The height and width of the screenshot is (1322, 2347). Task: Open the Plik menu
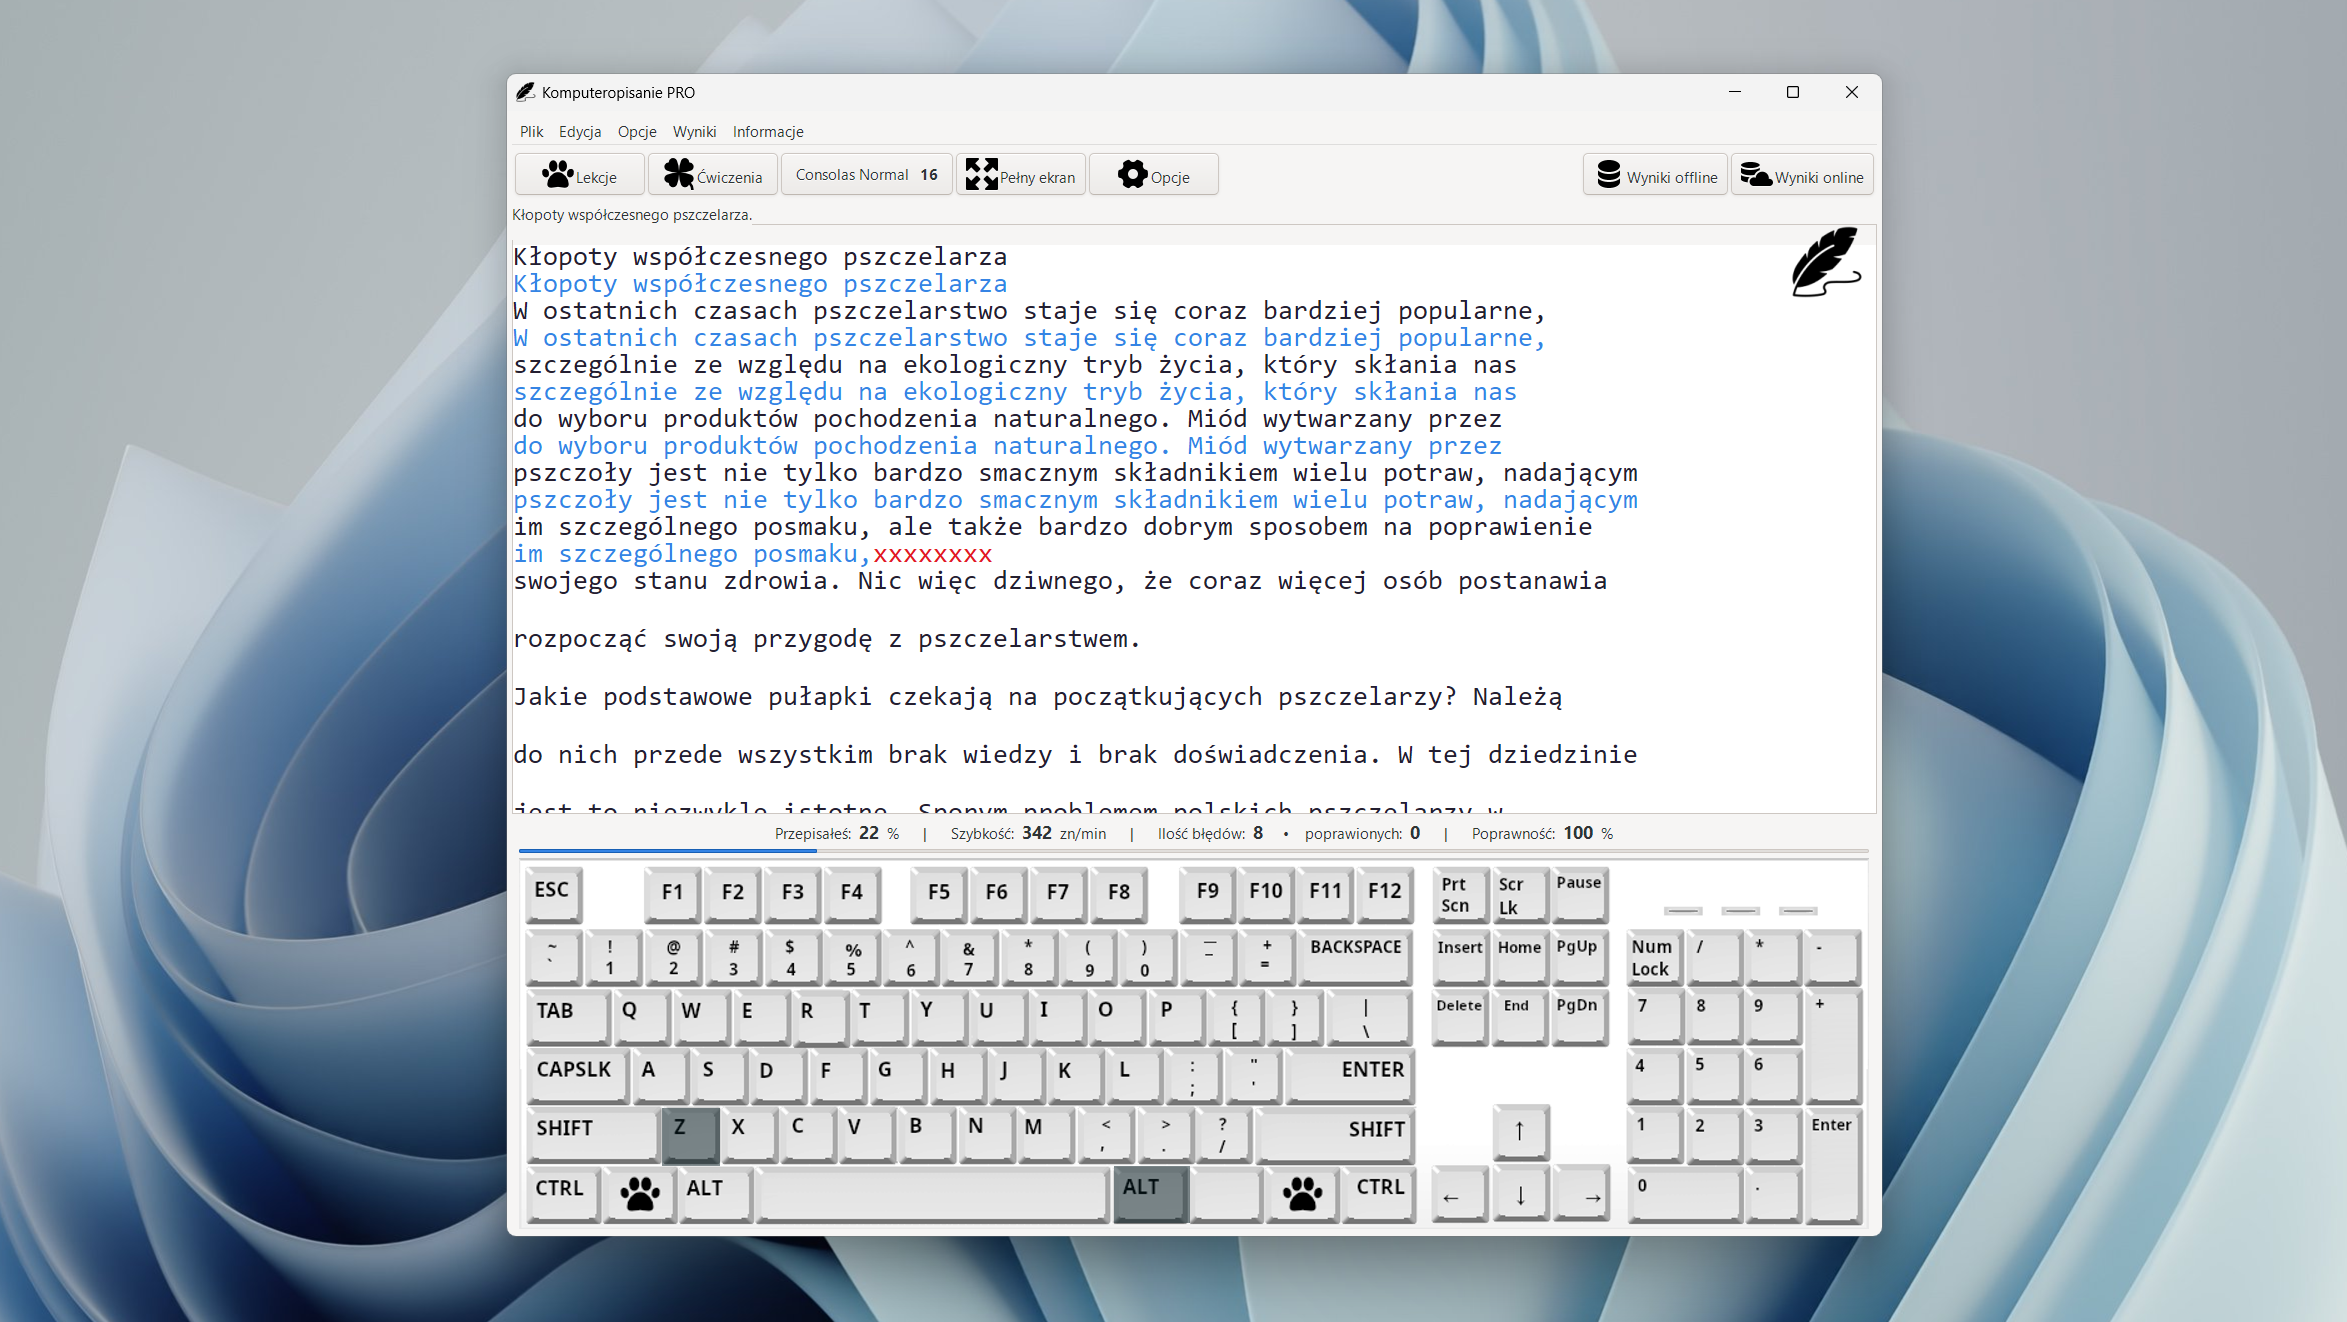[x=531, y=132]
